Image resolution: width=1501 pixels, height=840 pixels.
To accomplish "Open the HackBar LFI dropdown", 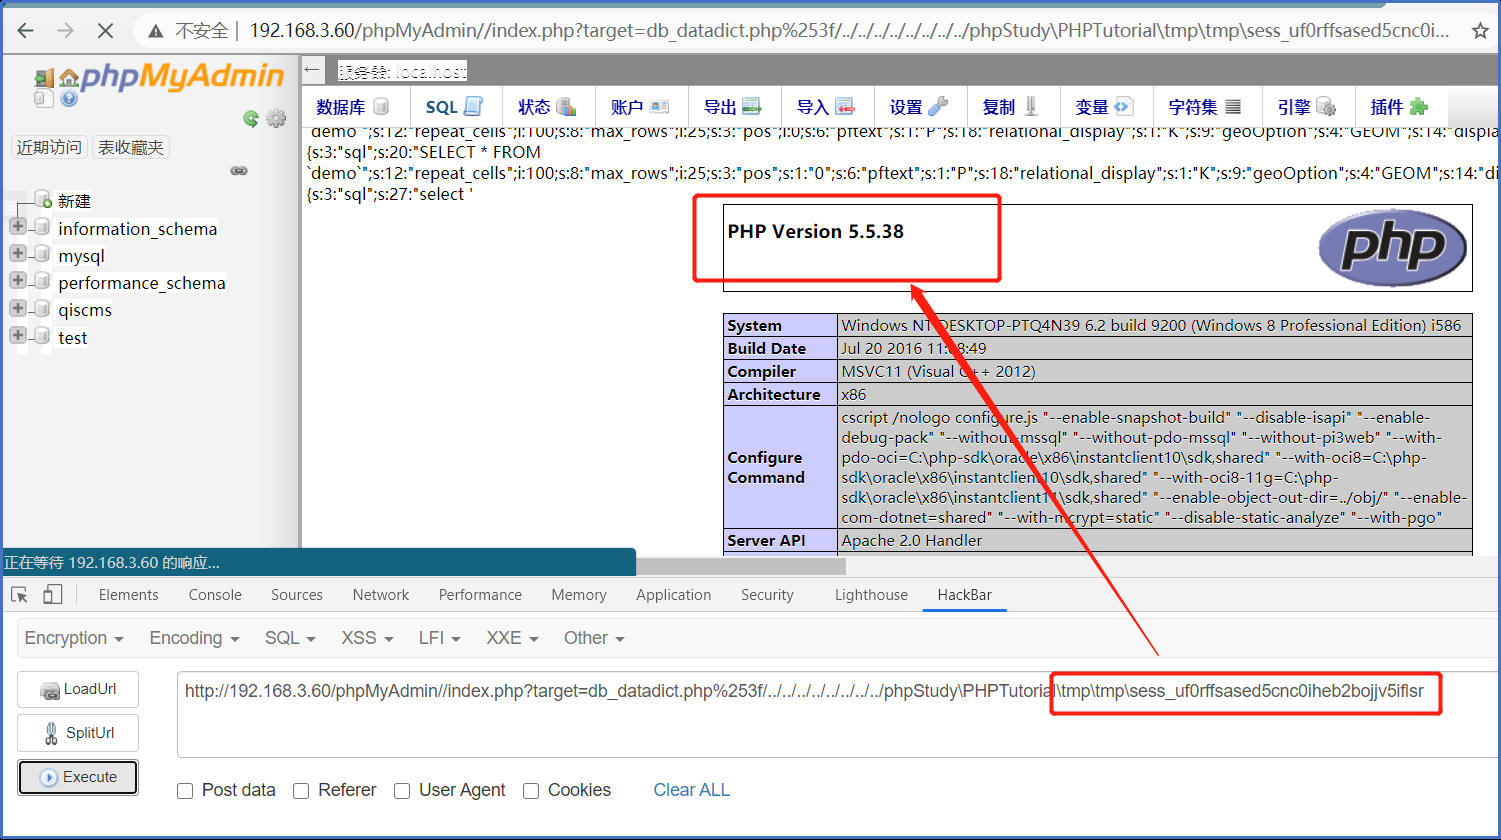I will 440,638.
